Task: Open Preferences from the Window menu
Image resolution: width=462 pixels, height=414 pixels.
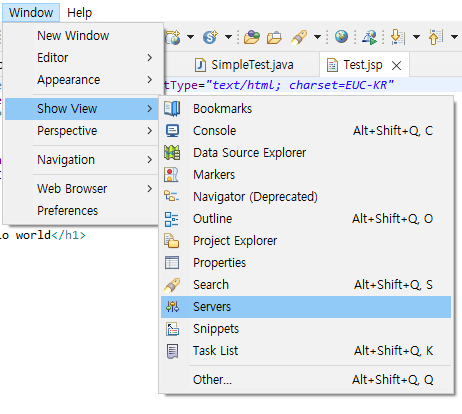Action: (x=68, y=211)
